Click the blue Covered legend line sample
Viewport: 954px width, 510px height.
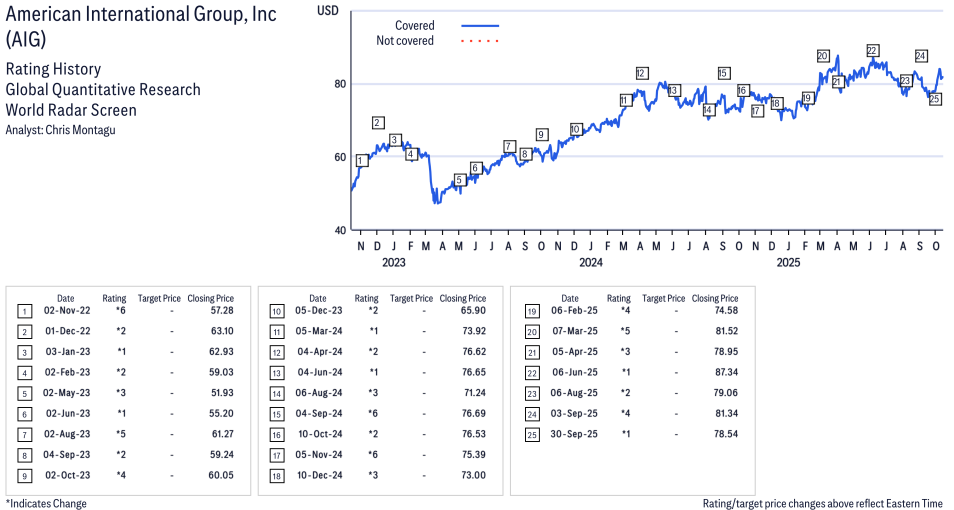[480, 26]
